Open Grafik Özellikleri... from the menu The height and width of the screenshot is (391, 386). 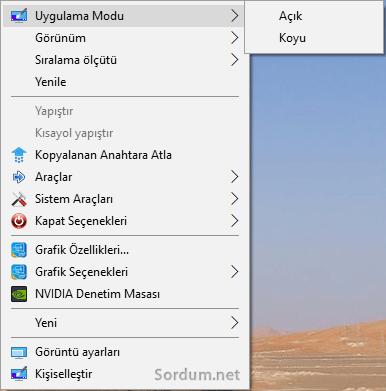125,250
